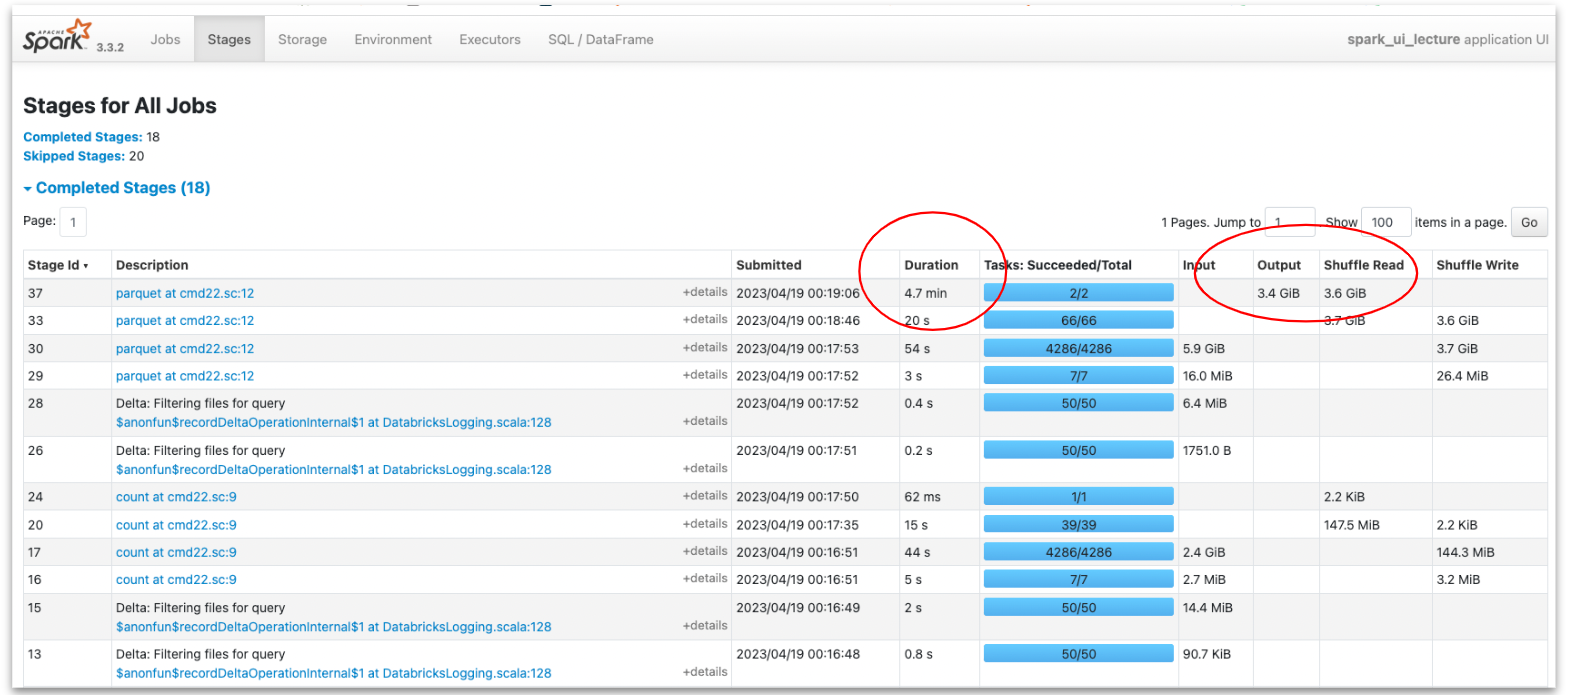This screenshot has width=1570, height=695.
Task: Open the Jobs tab
Action: [x=165, y=40]
